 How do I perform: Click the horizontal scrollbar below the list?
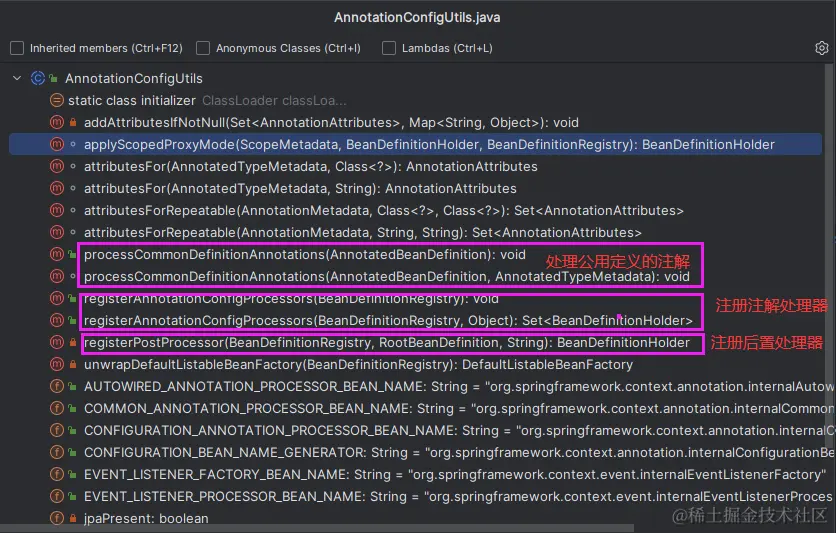click(x=317, y=528)
